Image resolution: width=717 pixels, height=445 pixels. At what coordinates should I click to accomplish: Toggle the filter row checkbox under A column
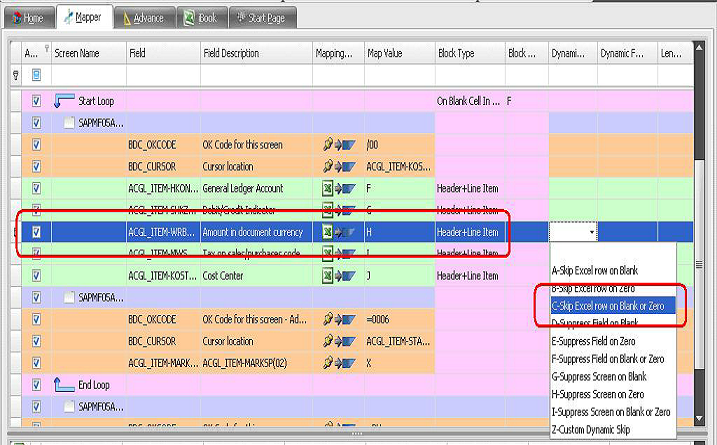(x=36, y=75)
